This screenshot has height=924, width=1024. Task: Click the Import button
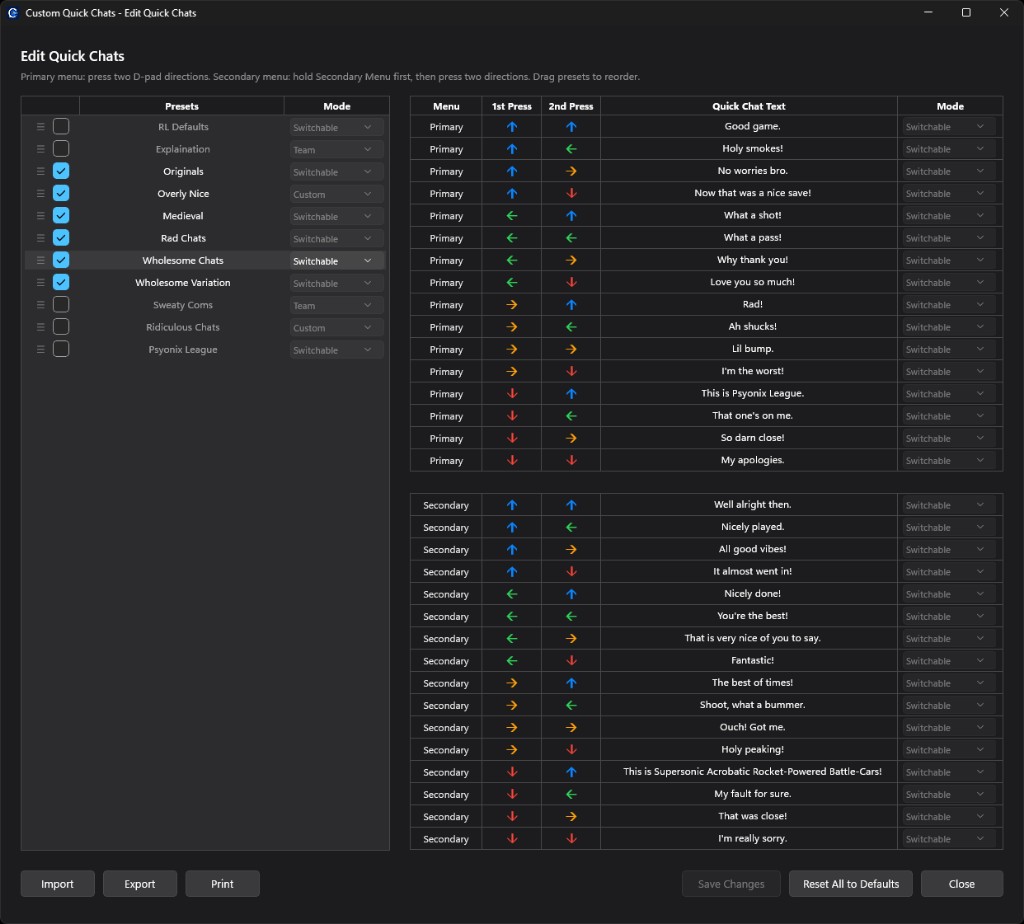[57, 884]
